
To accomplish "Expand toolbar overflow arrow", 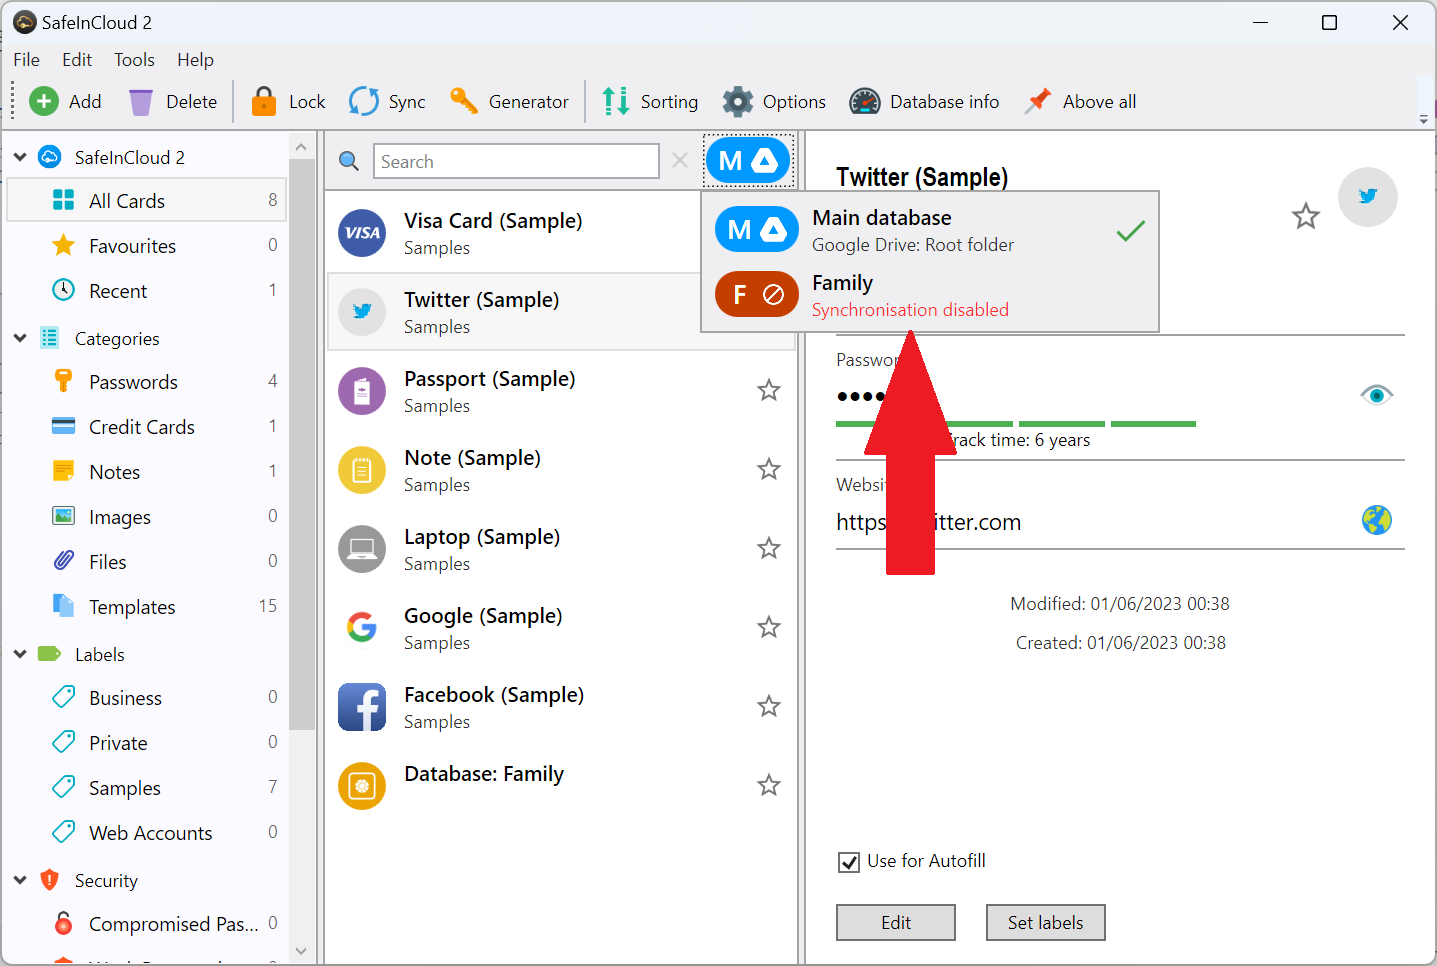I will click(x=1424, y=119).
